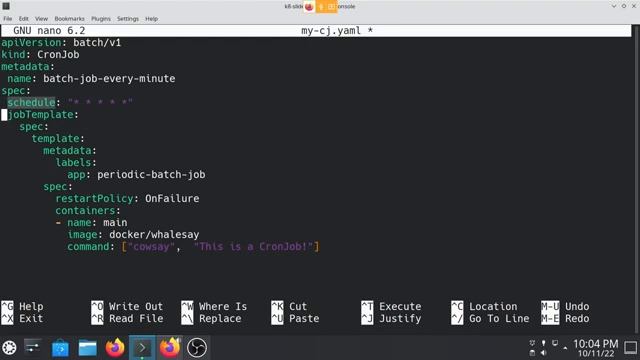
Task: Open the KDE application launcher
Action: [9, 348]
